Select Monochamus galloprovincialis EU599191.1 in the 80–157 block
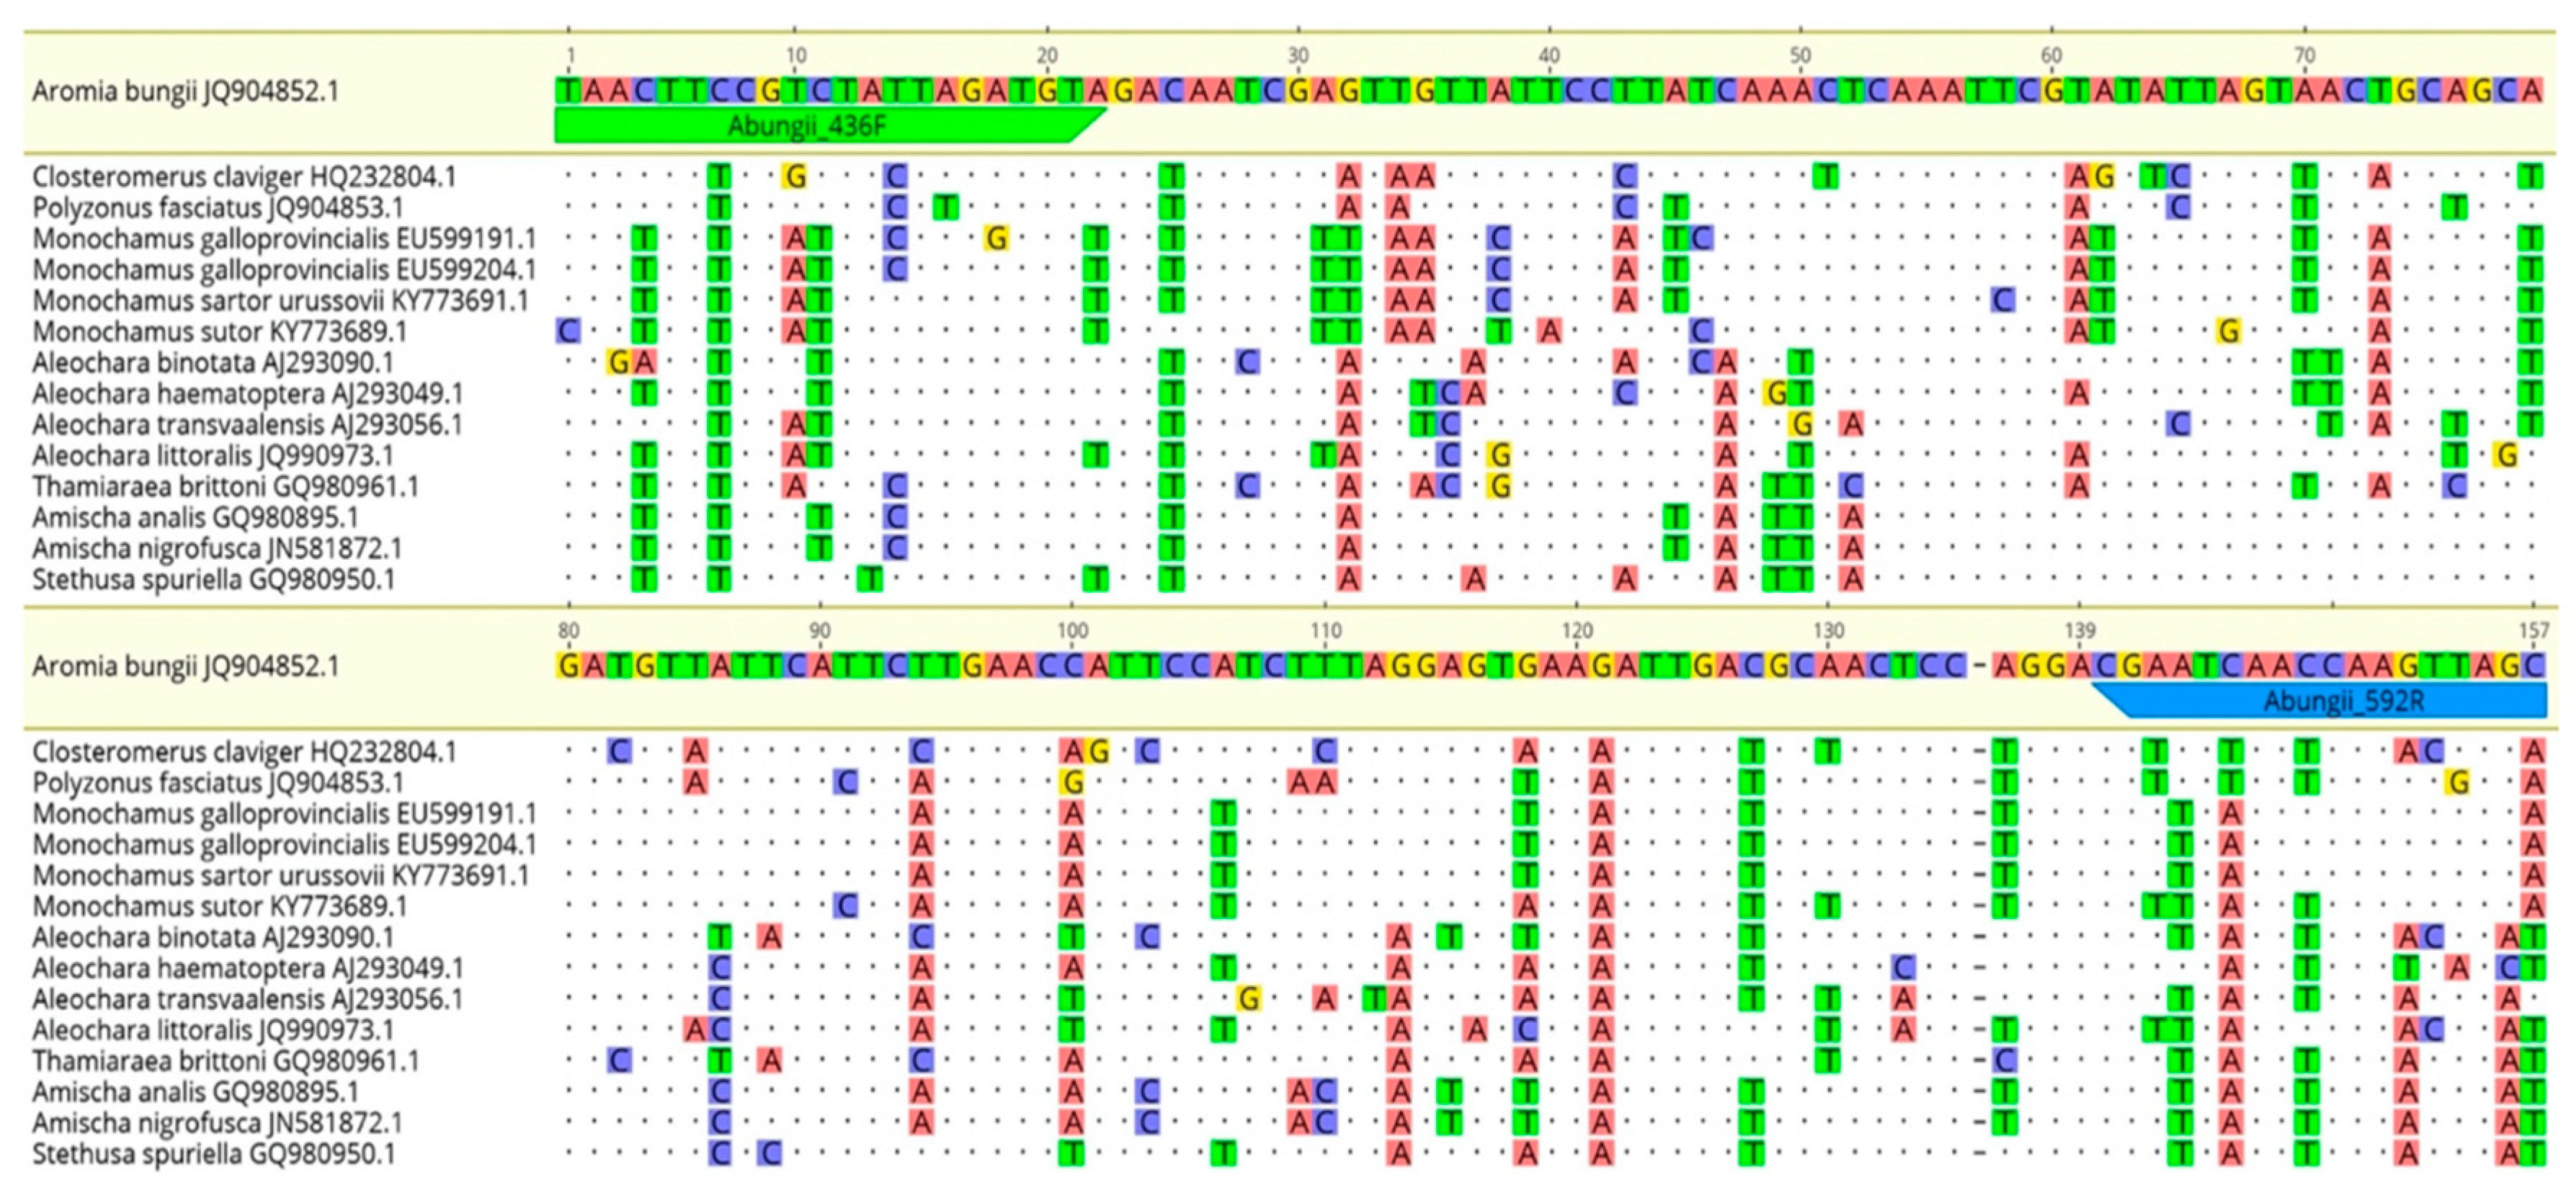 click(284, 814)
